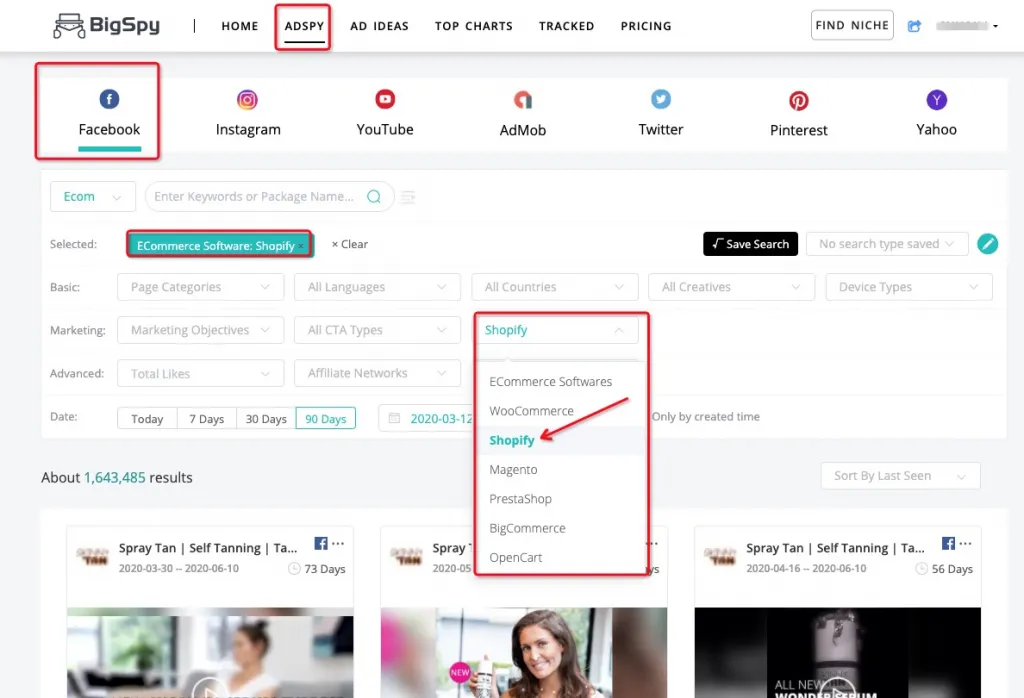
Task: Select the YouTube platform icon
Action: click(385, 99)
